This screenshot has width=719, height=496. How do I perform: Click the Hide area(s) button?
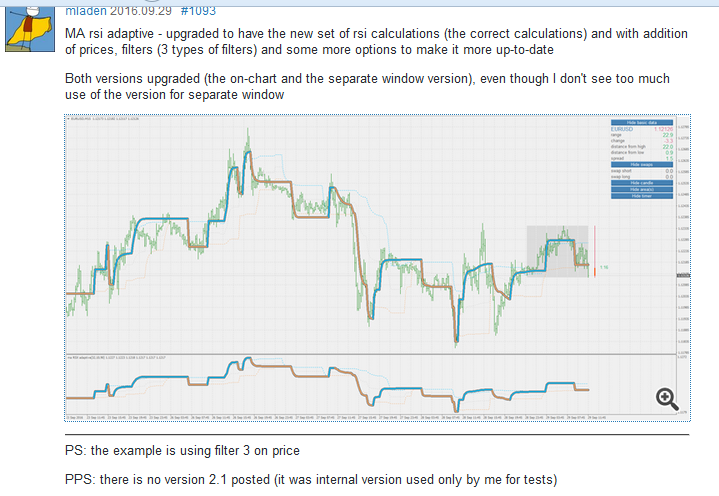(640, 190)
